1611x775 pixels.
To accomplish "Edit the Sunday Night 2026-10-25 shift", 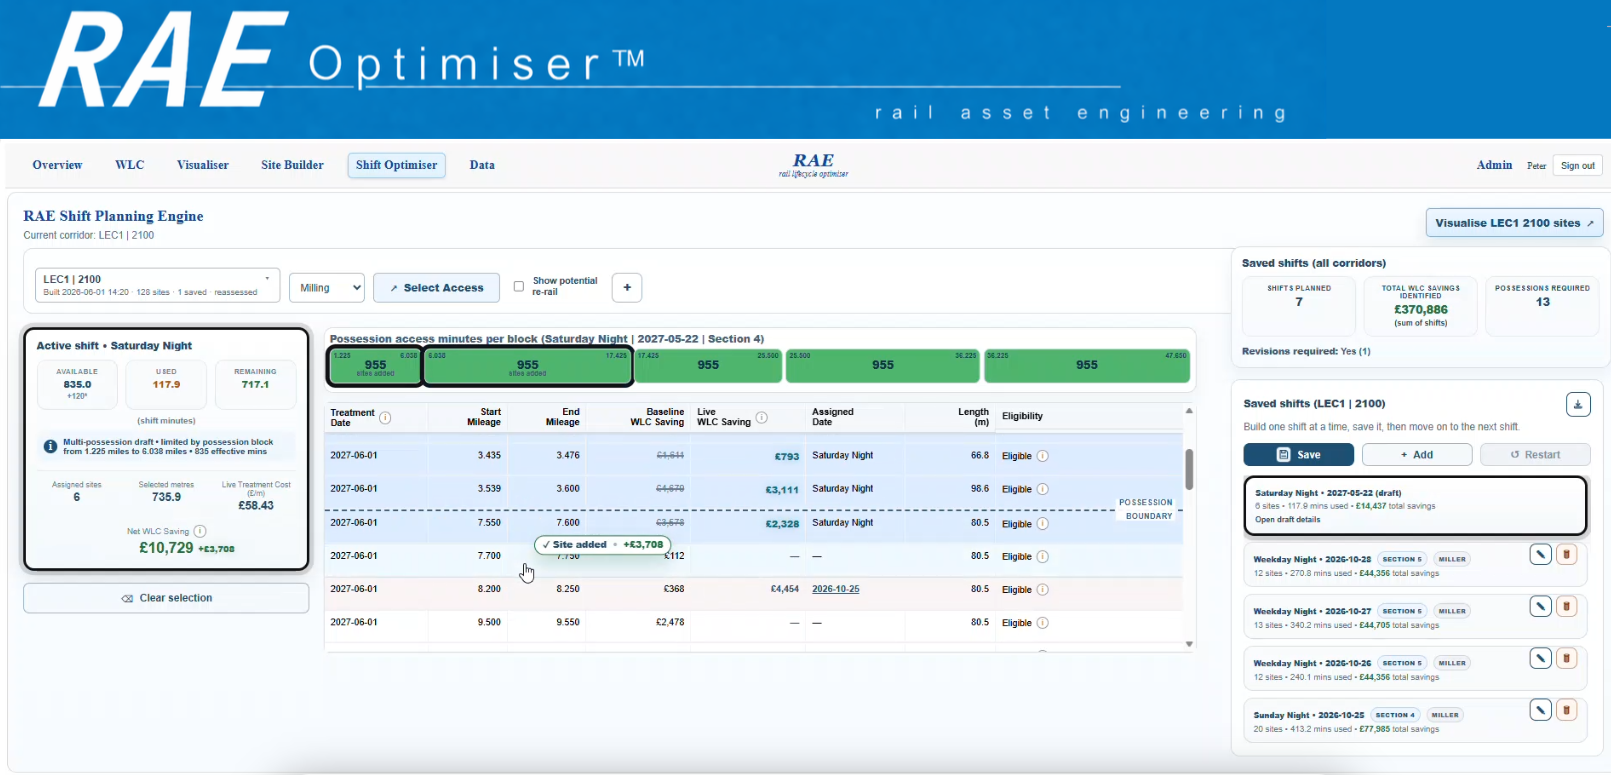I will point(1541,710).
